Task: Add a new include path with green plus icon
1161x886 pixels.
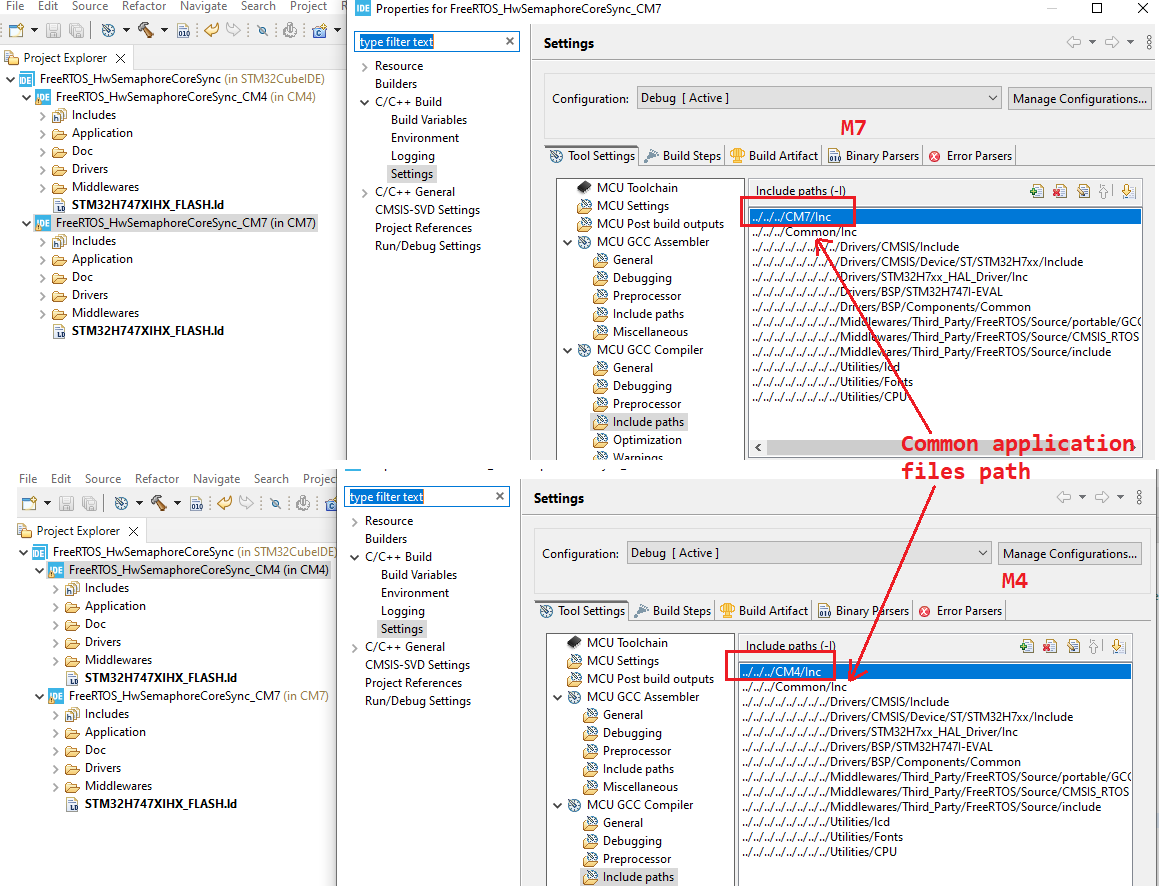Action: coord(1037,191)
